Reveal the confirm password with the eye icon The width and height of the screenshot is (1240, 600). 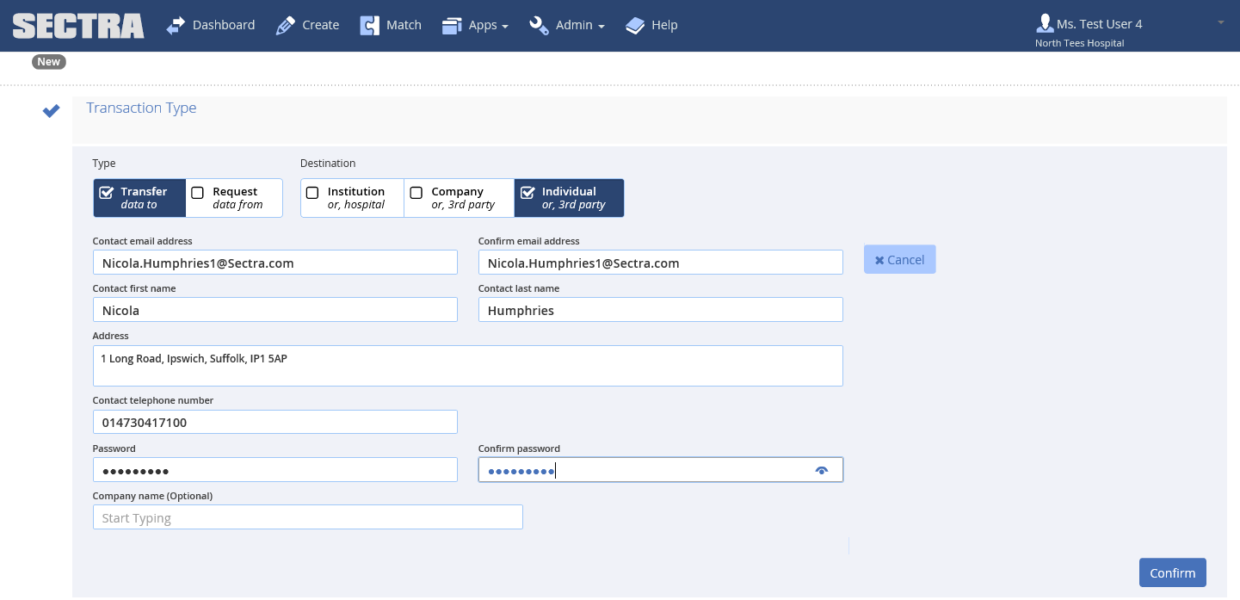(822, 469)
